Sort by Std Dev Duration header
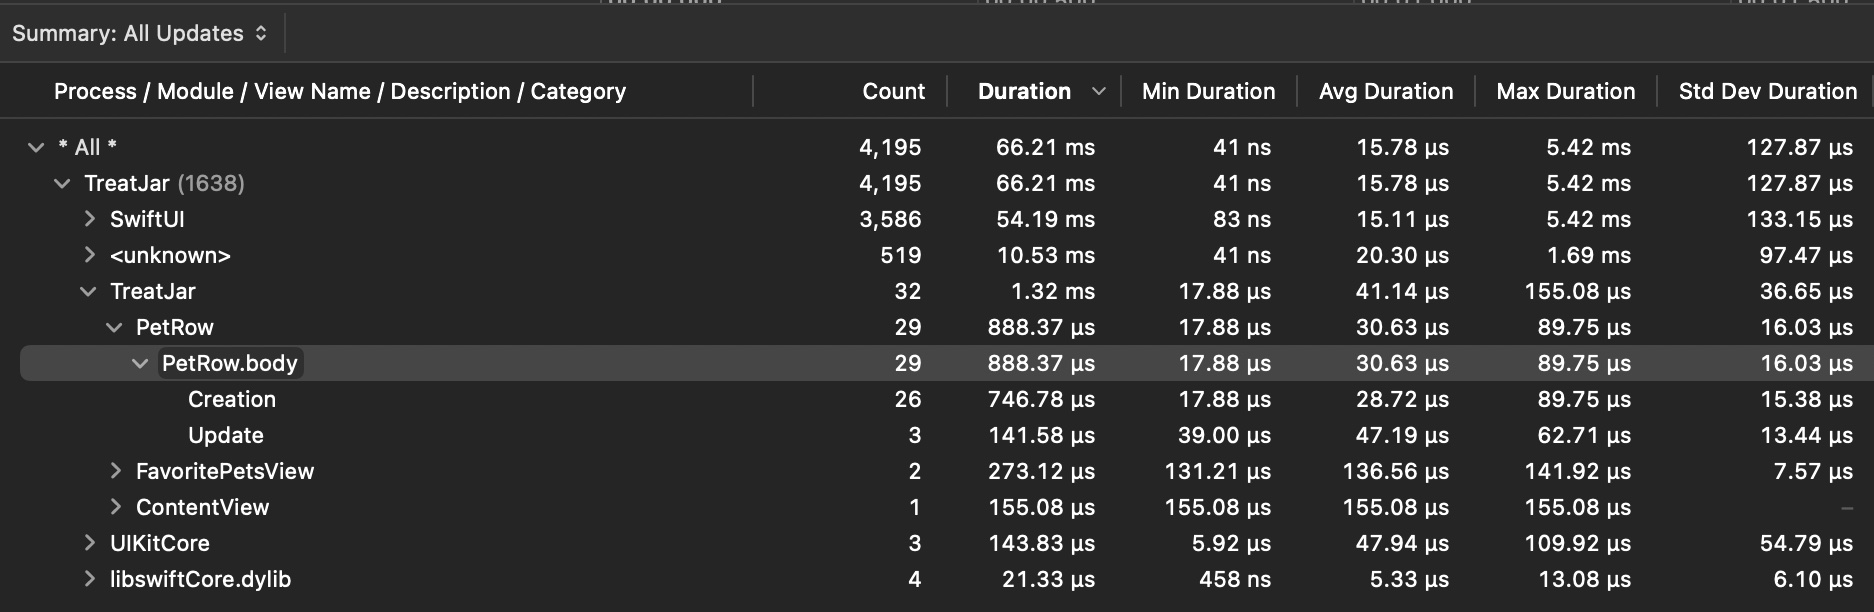Viewport: 1874px width, 612px height. click(x=1767, y=91)
